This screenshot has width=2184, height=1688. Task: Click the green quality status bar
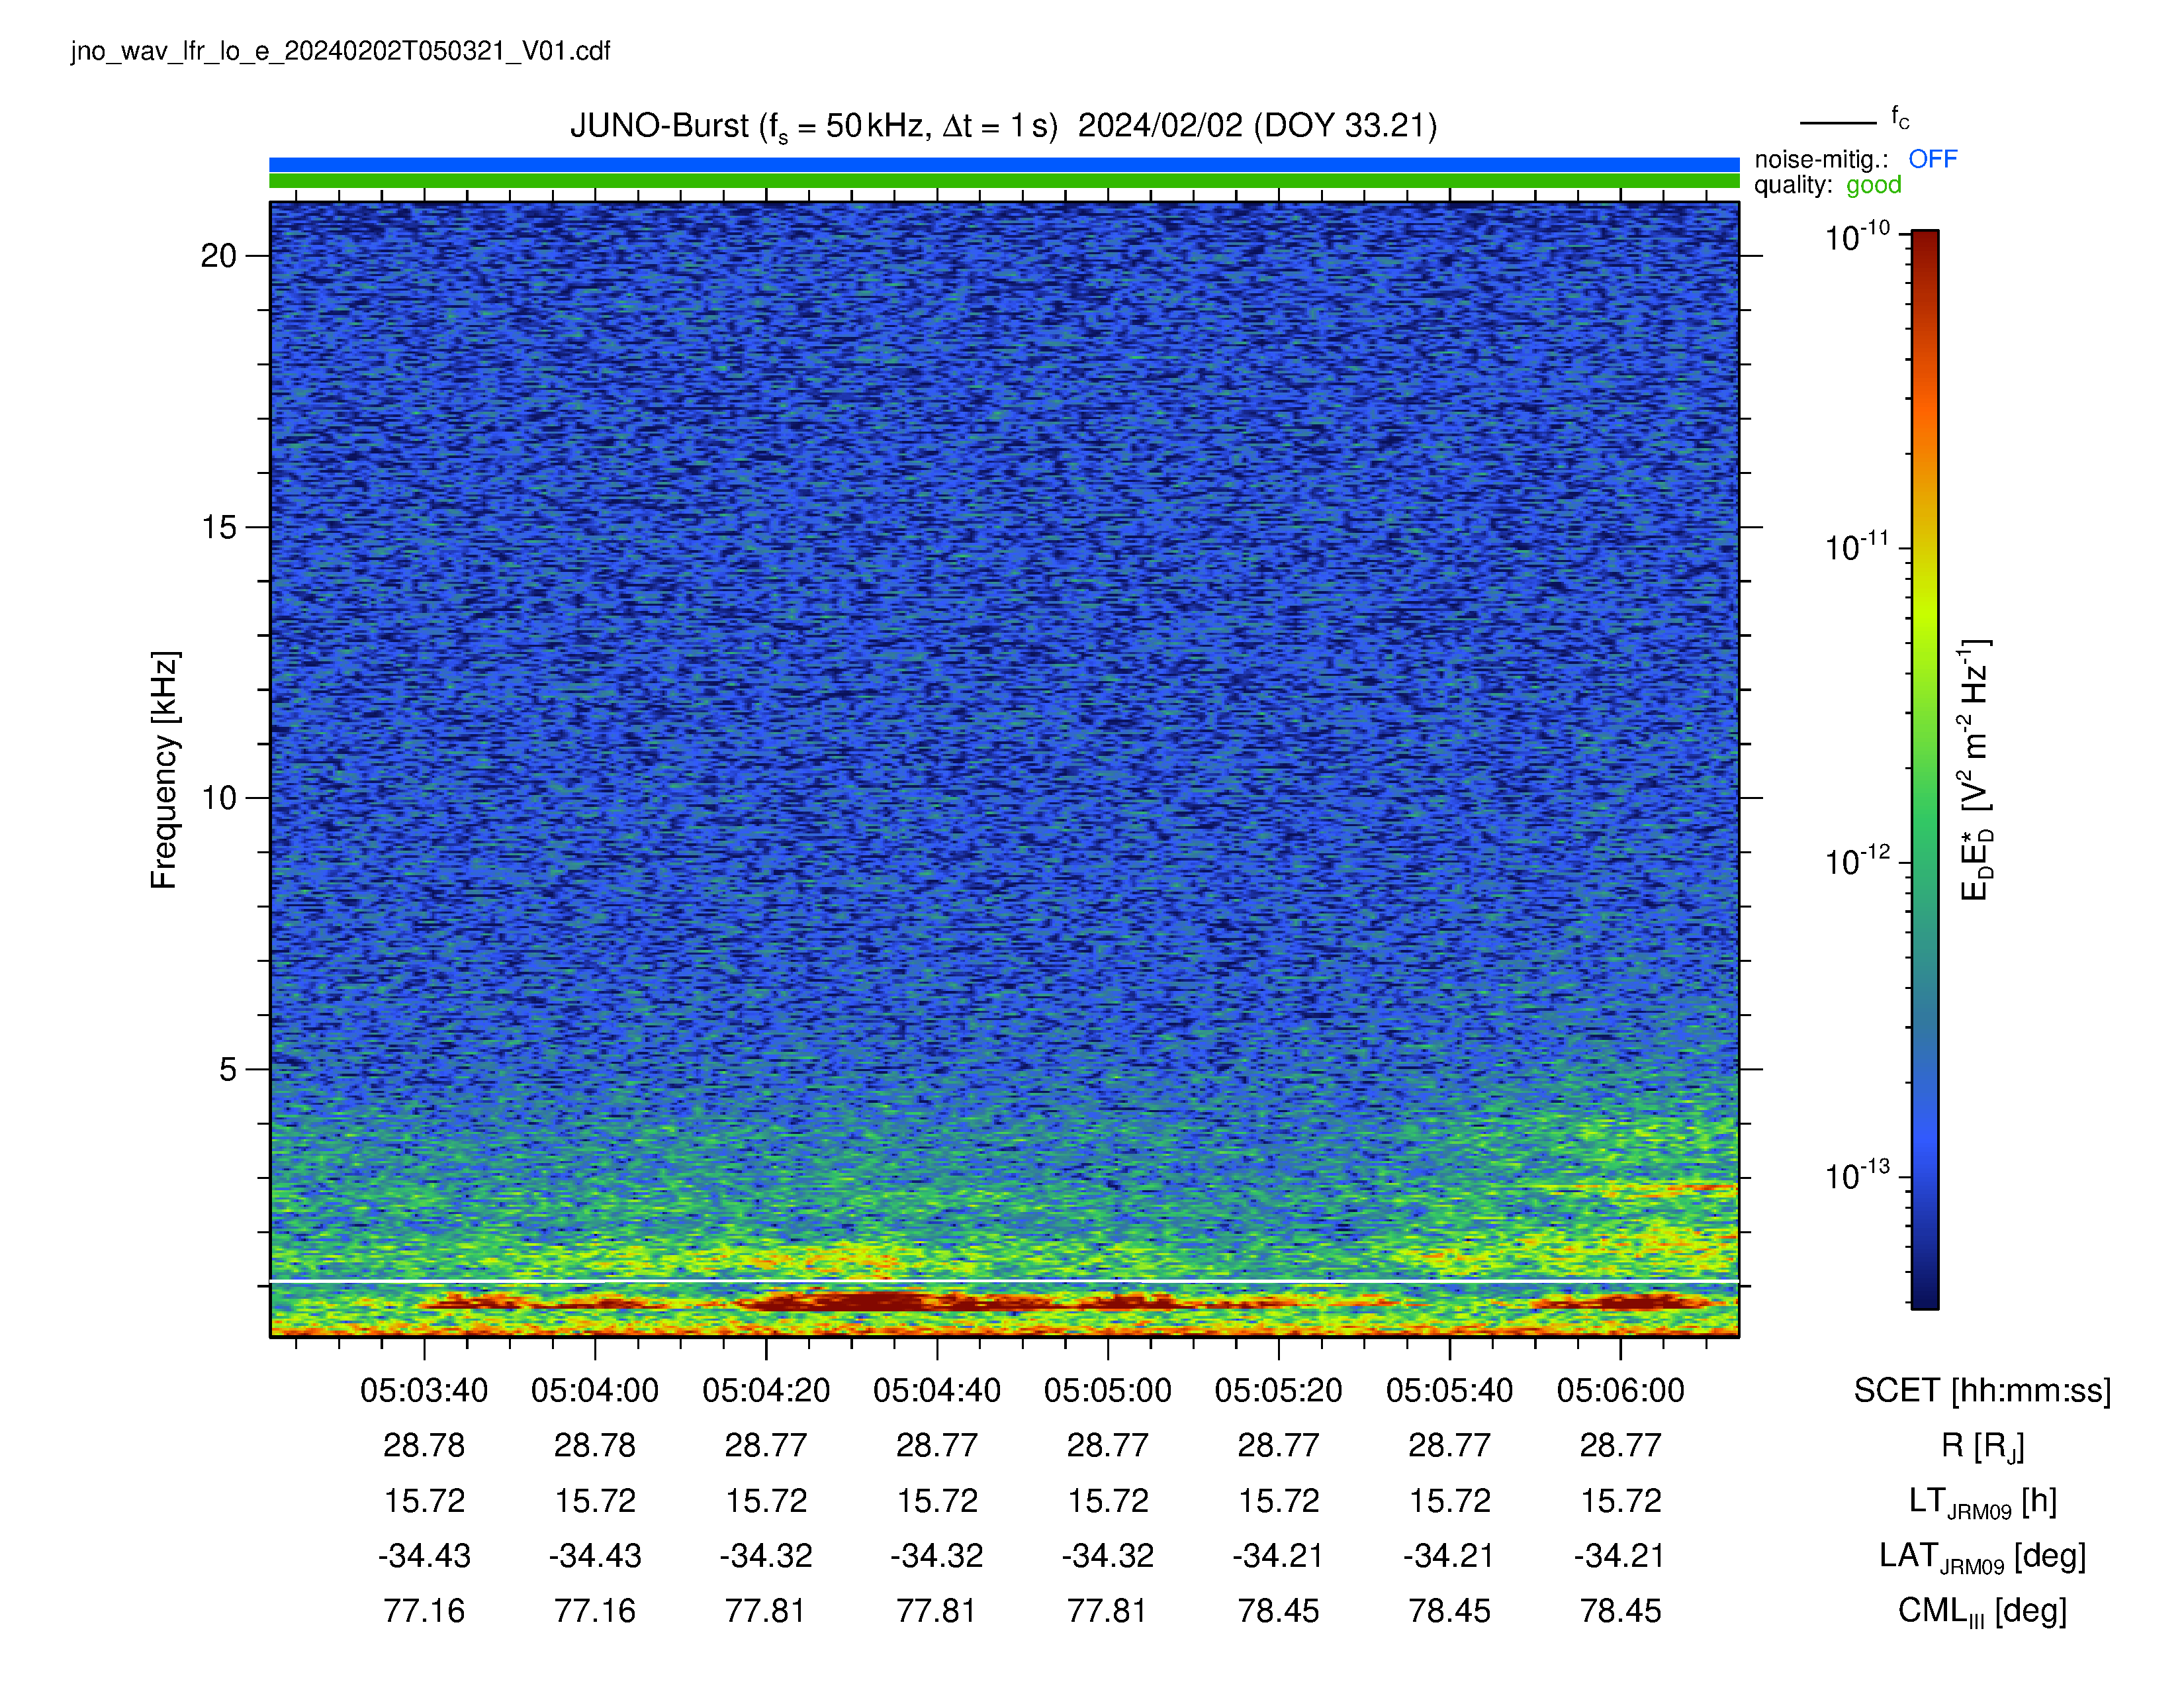1004,181
